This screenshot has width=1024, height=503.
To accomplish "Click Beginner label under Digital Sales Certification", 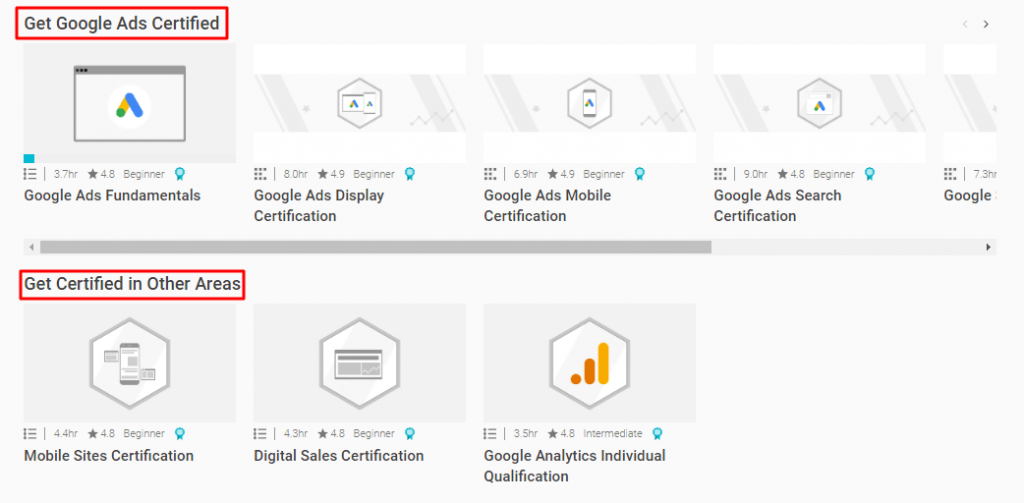I will (x=374, y=434).
